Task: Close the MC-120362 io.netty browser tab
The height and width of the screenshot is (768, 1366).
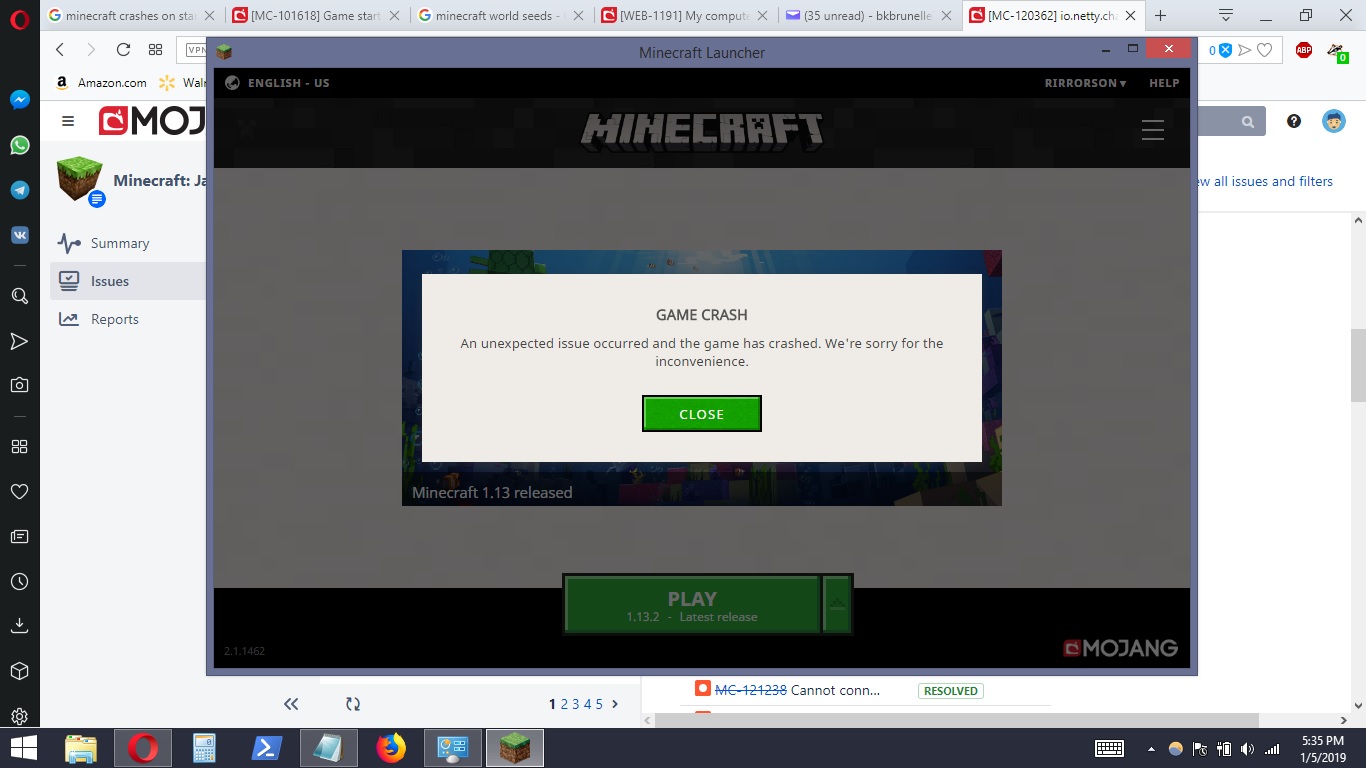Action: tap(1131, 16)
